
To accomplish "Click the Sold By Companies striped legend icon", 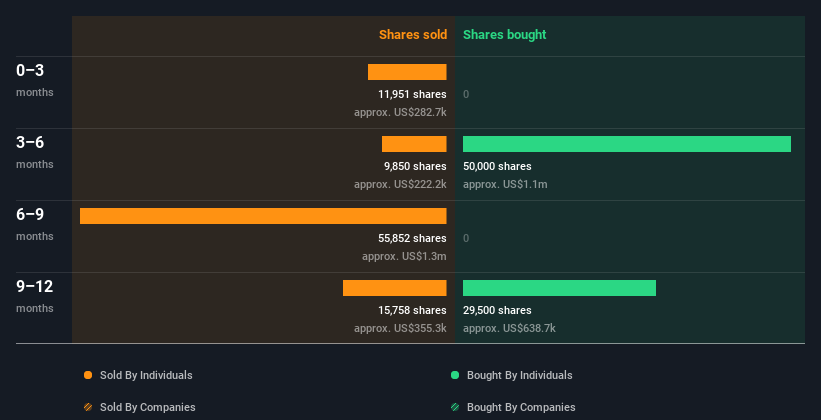I will point(88,407).
